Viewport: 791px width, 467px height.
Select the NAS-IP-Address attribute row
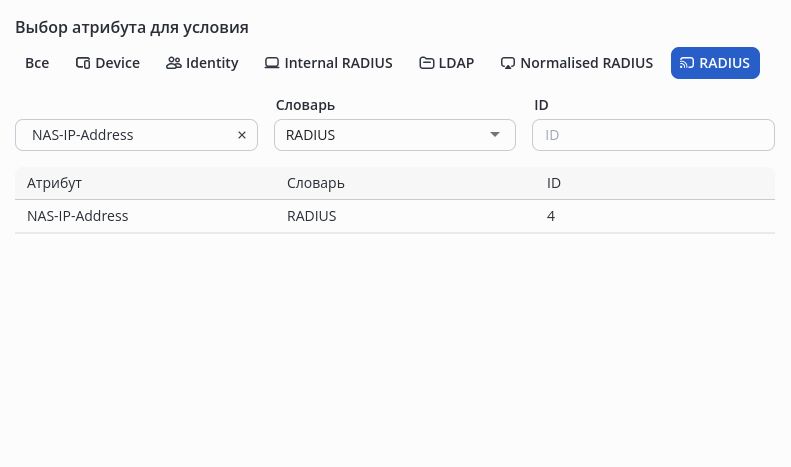[x=78, y=216]
